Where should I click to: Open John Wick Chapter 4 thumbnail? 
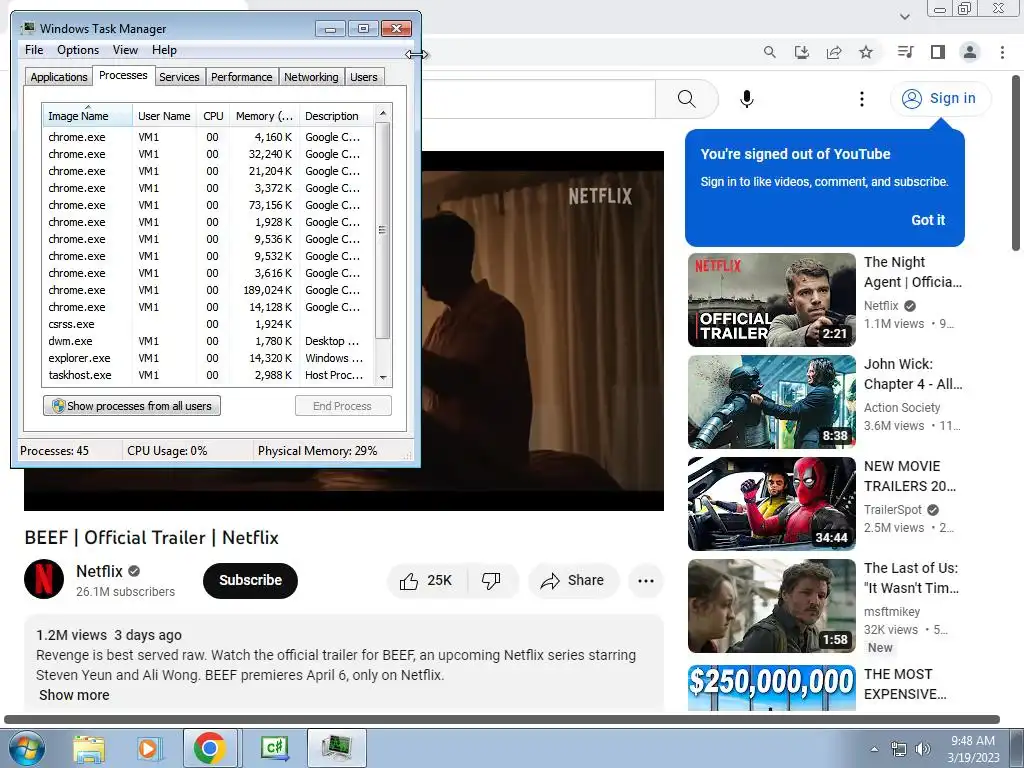click(772, 402)
